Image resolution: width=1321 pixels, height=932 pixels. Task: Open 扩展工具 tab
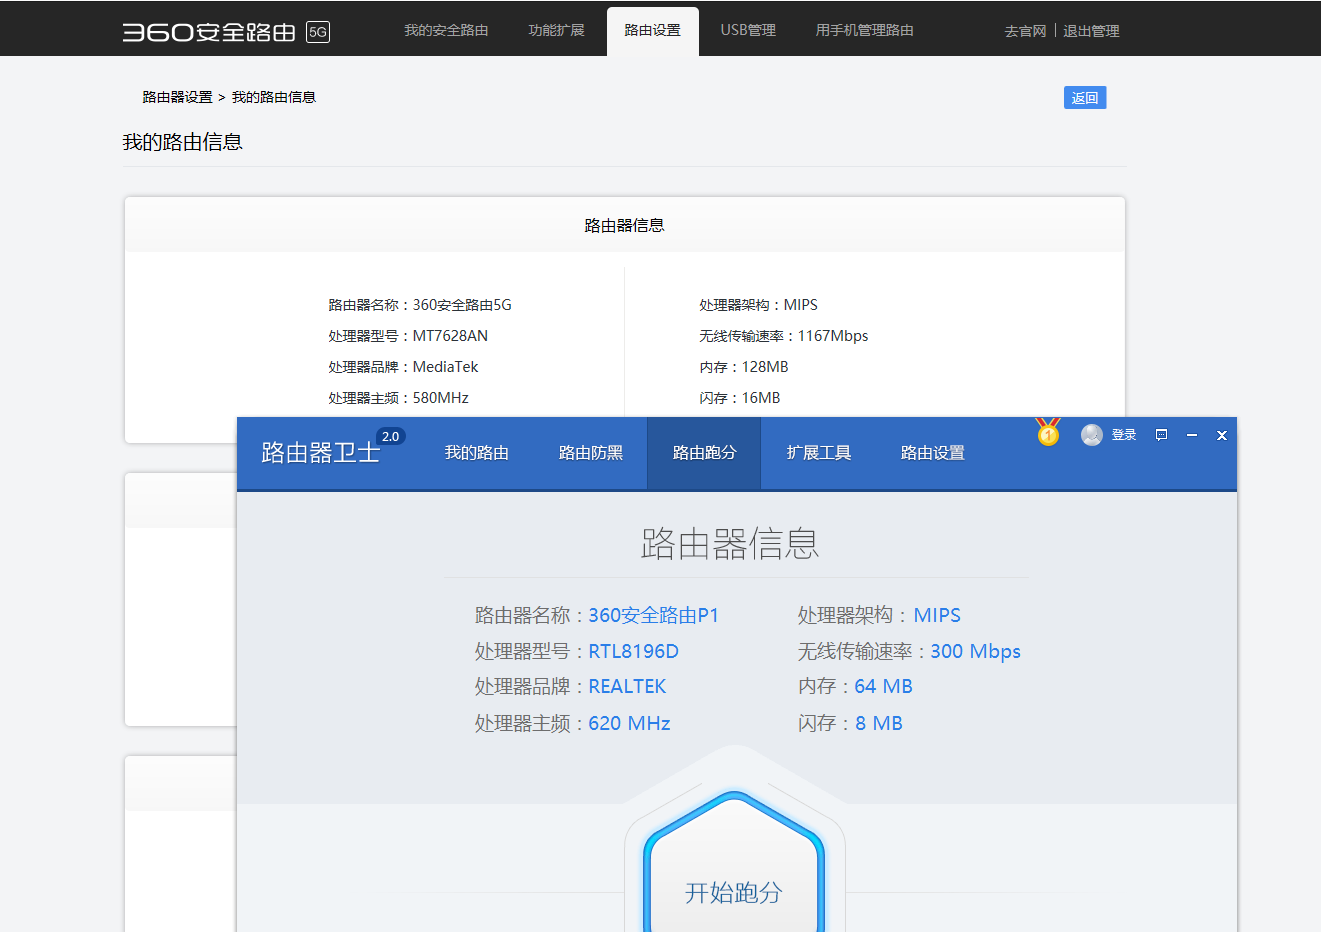[x=819, y=453]
